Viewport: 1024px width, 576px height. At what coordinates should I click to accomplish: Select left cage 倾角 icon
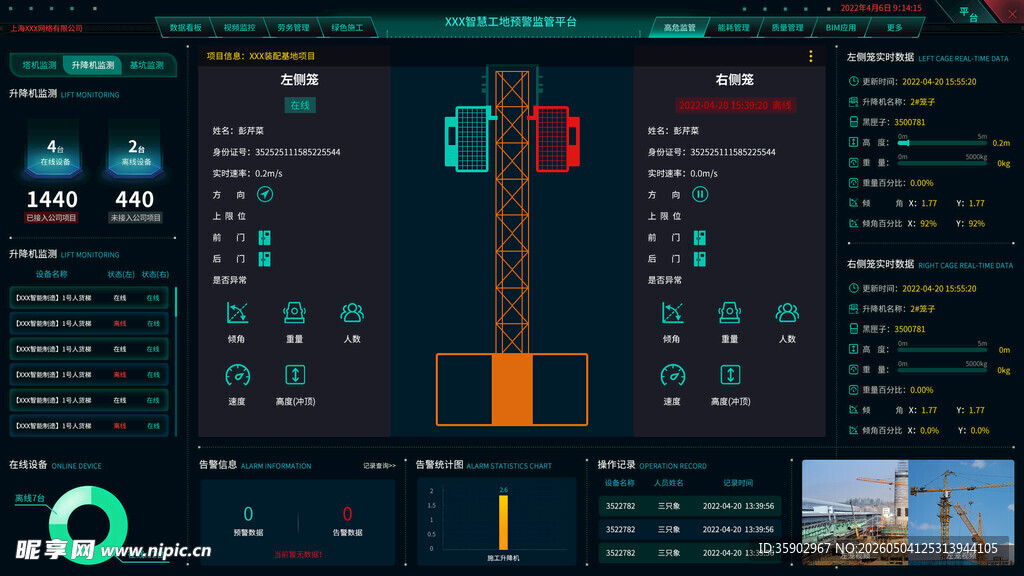(x=236, y=313)
